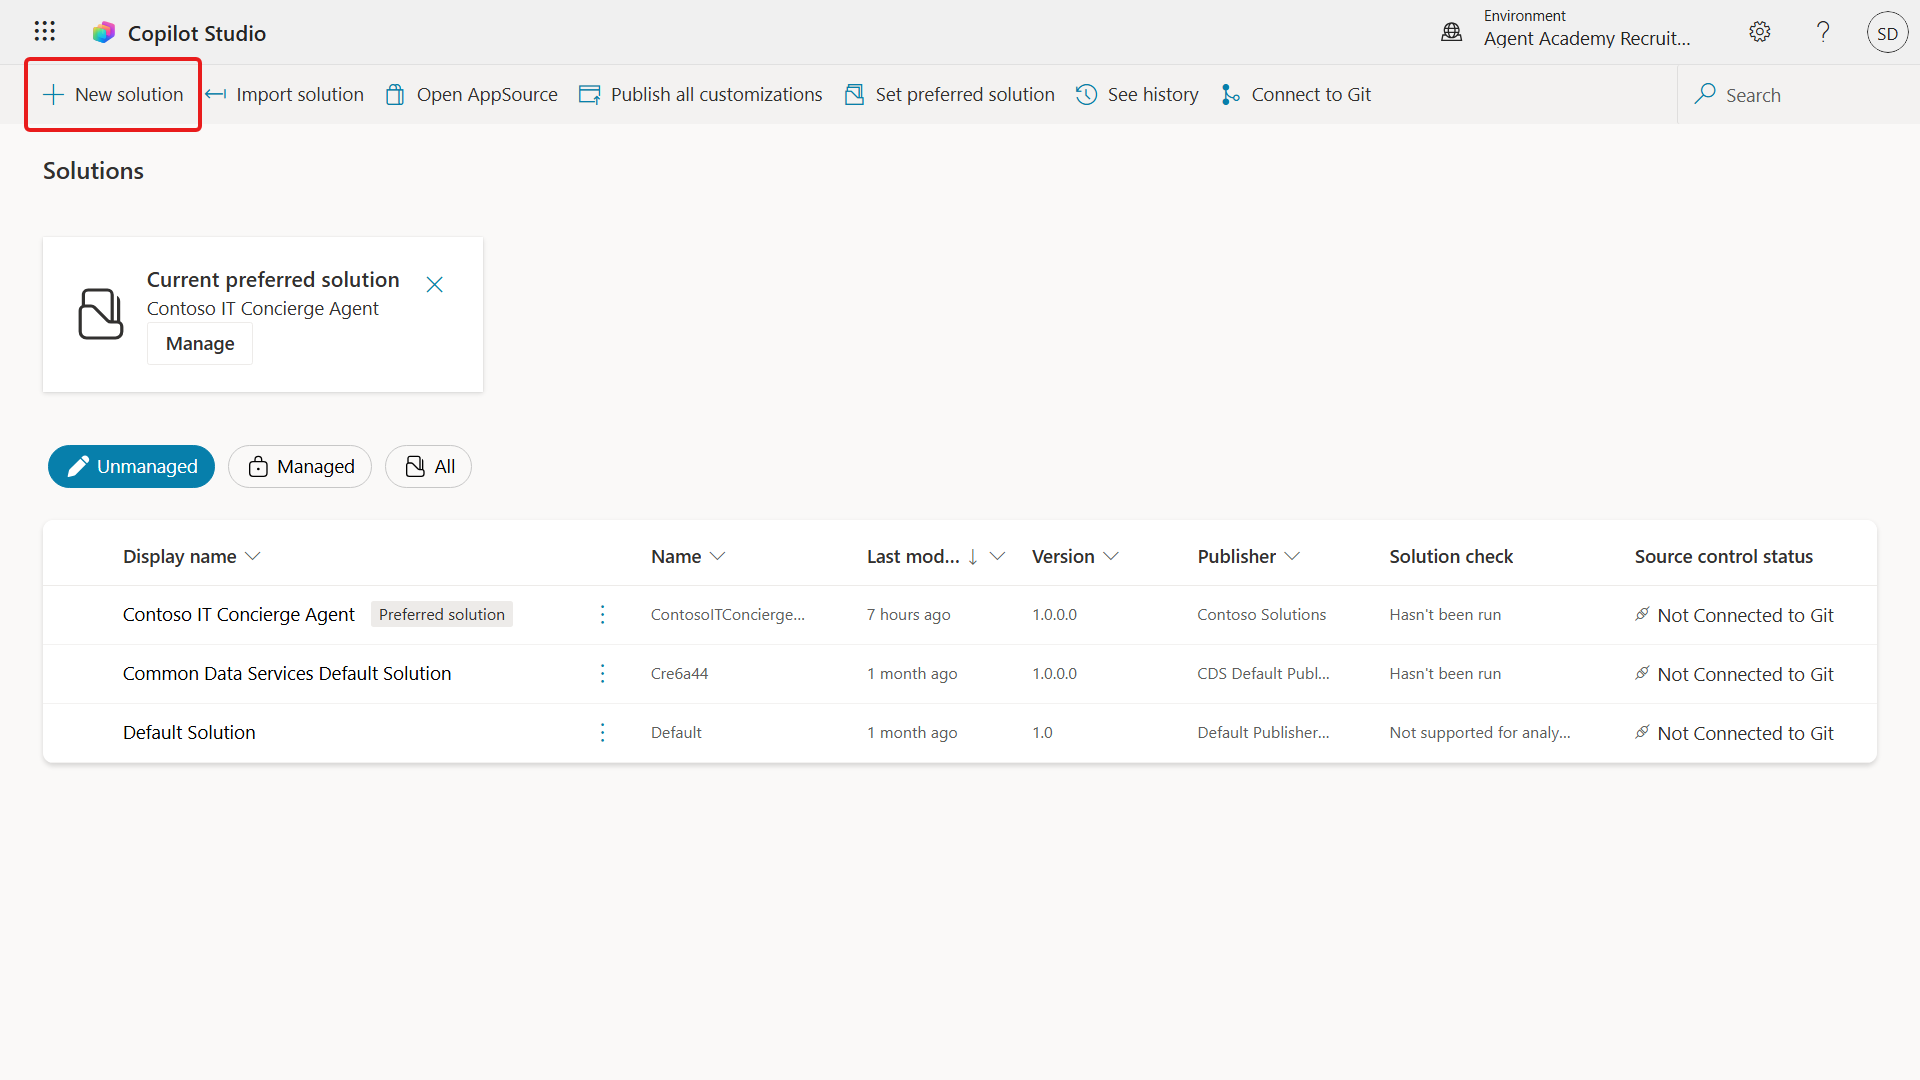Image resolution: width=1920 pixels, height=1080 pixels.
Task: Open the Help question mark icon
Action: 1823,32
